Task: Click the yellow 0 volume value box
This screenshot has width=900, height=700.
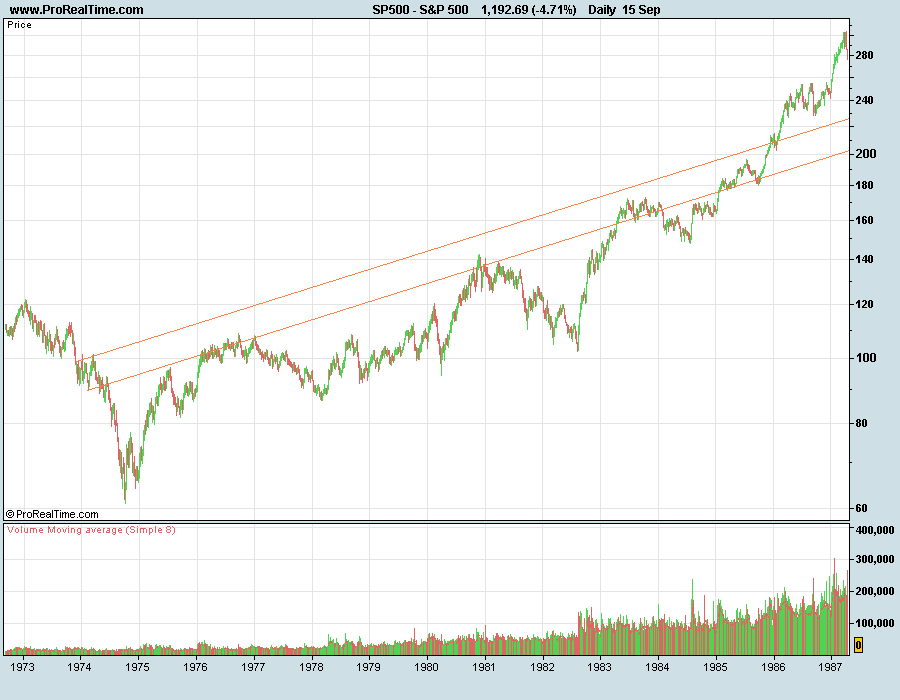Action: click(x=858, y=645)
